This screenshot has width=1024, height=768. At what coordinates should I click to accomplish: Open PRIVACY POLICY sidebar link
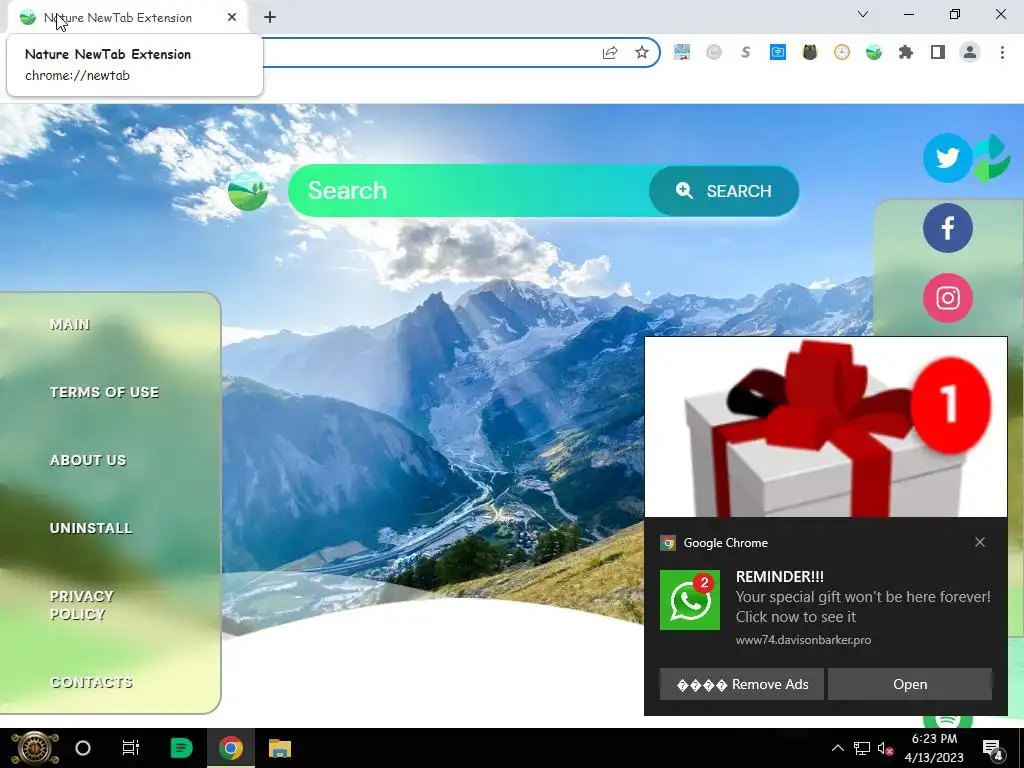[x=82, y=605]
